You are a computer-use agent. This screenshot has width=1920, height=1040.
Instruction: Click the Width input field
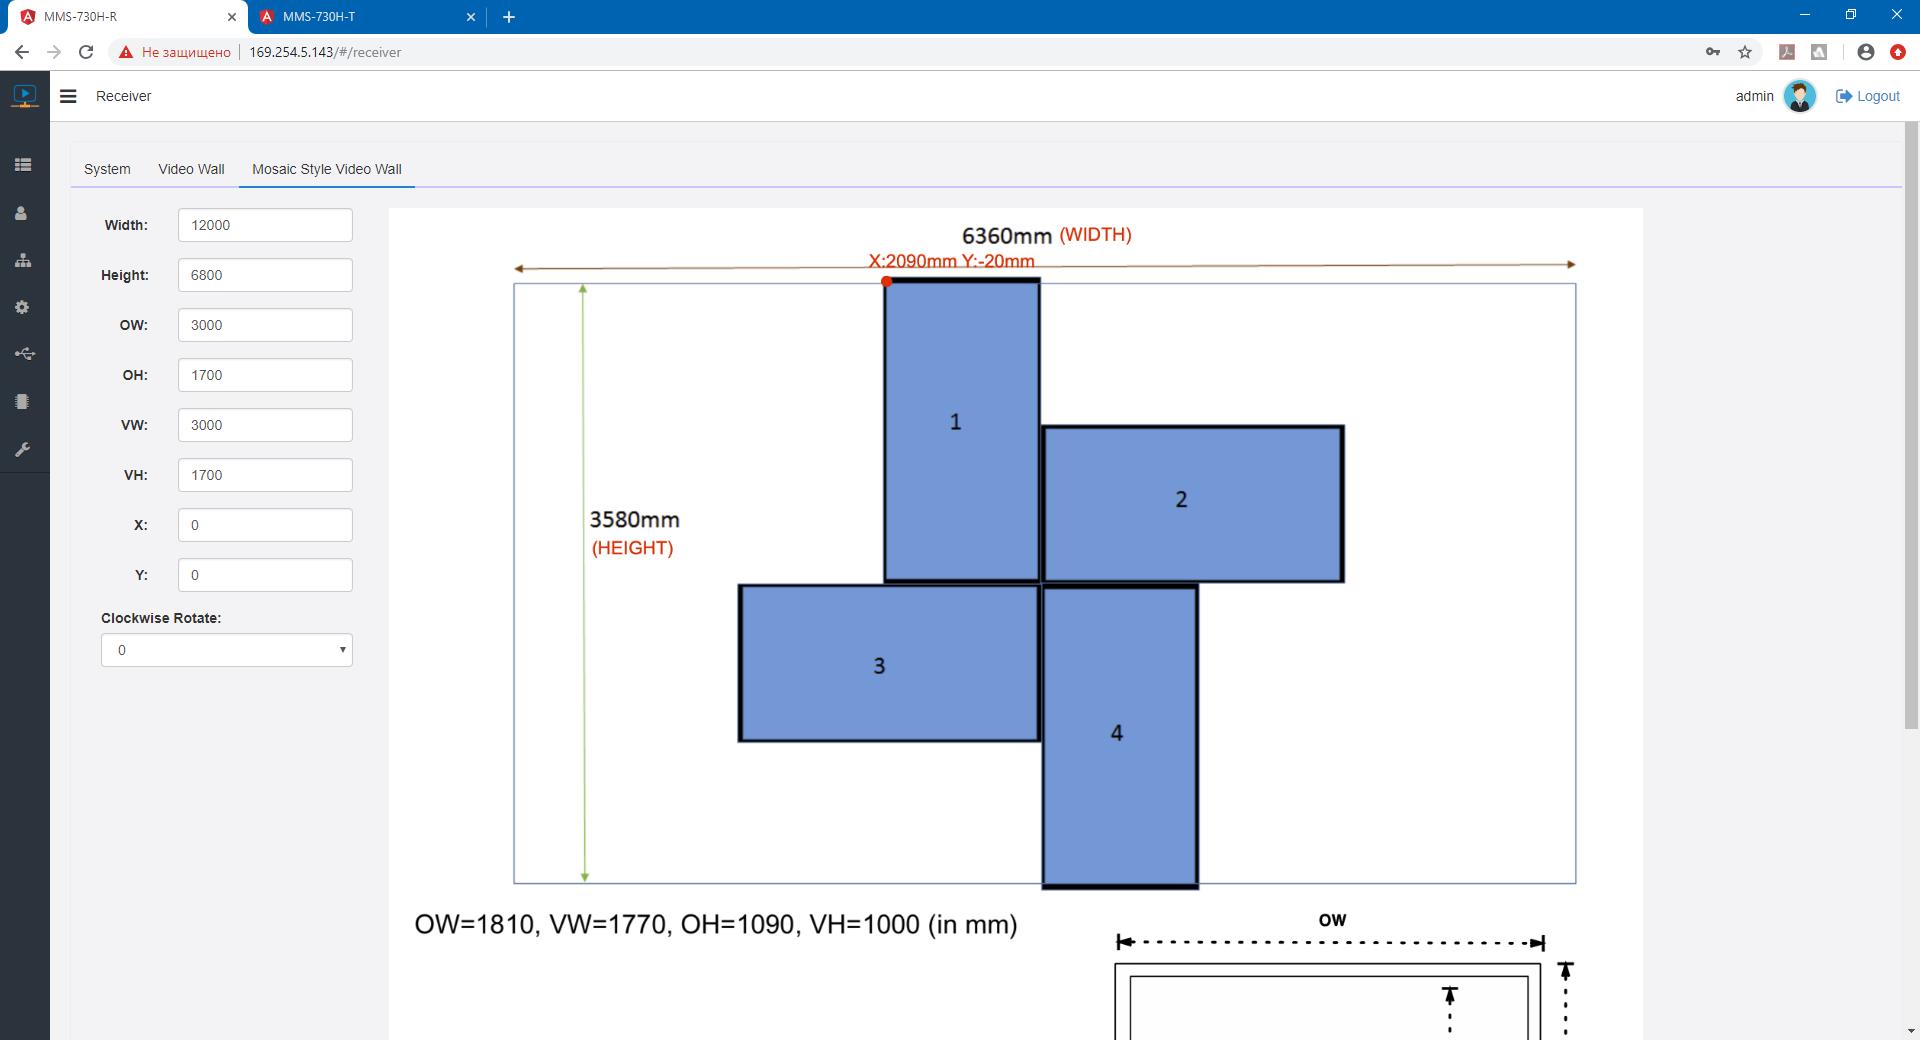pos(265,225)
